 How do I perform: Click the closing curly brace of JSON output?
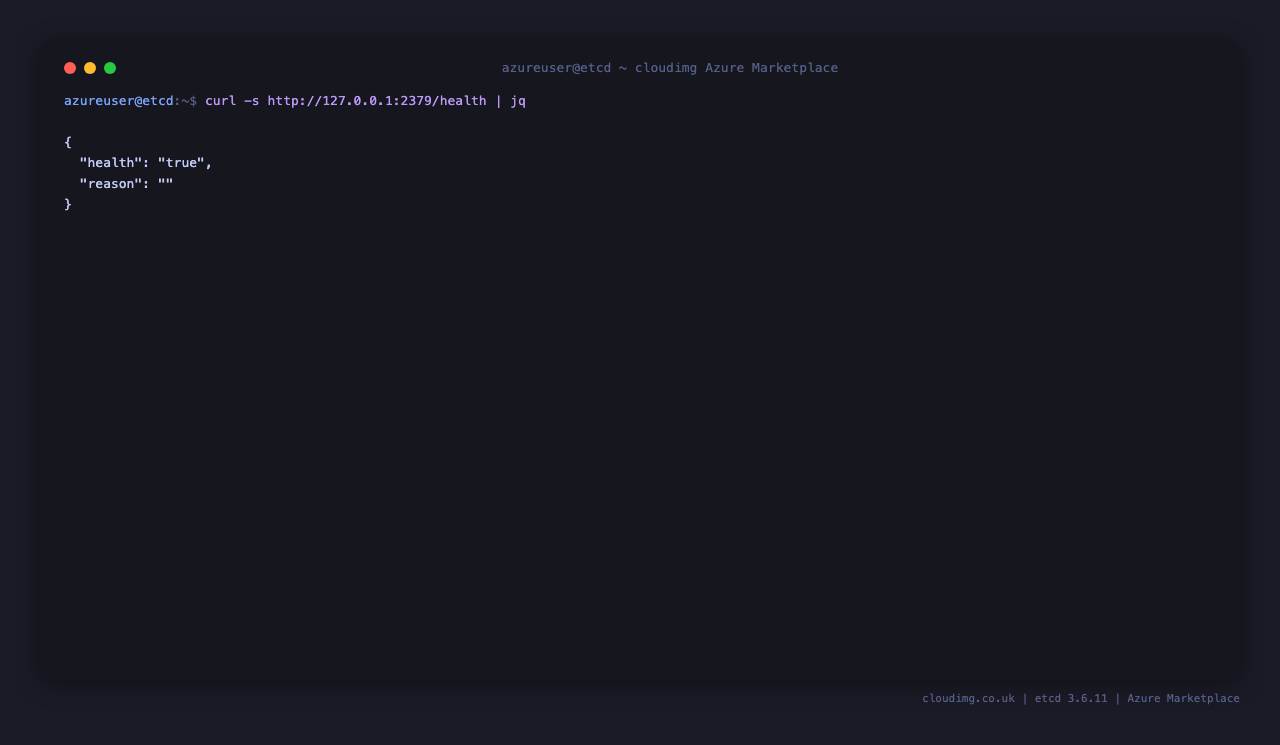point(68,204)
